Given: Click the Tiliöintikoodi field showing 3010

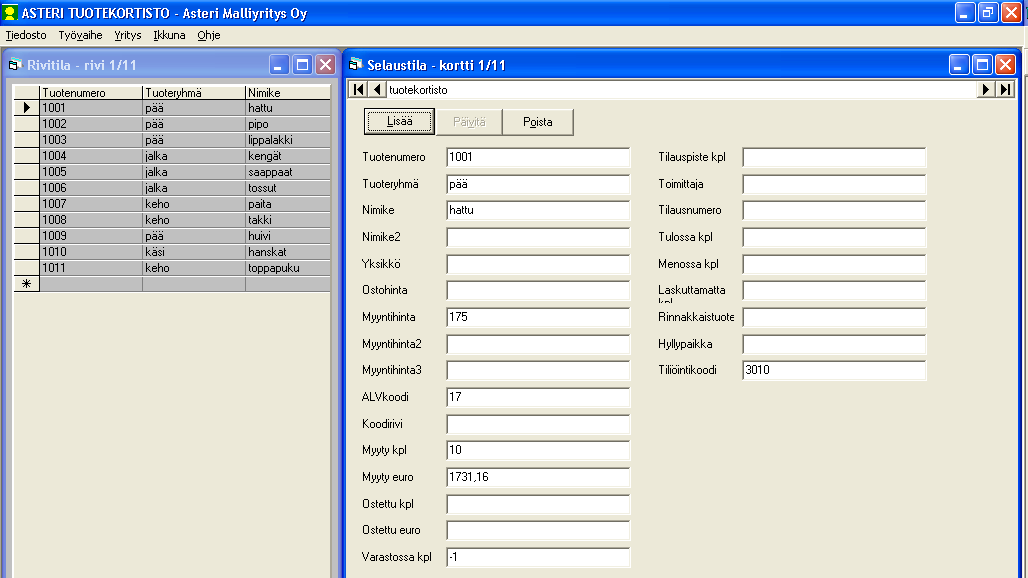Looking at the screenshot, I should pos(834,370).
